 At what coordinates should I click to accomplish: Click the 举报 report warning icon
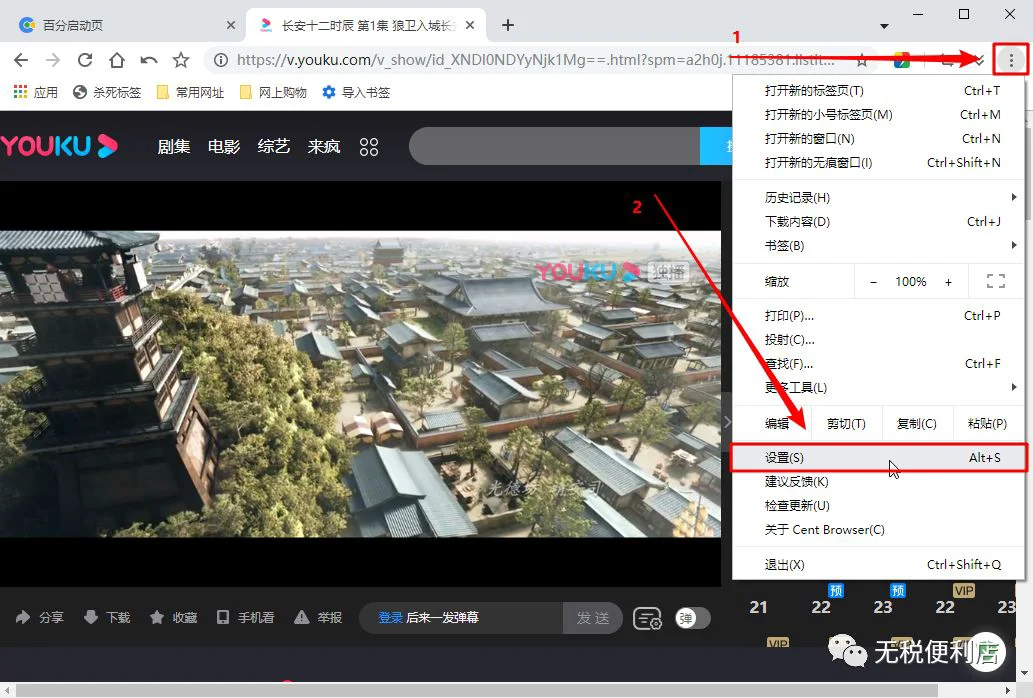(x=302, y=618)
